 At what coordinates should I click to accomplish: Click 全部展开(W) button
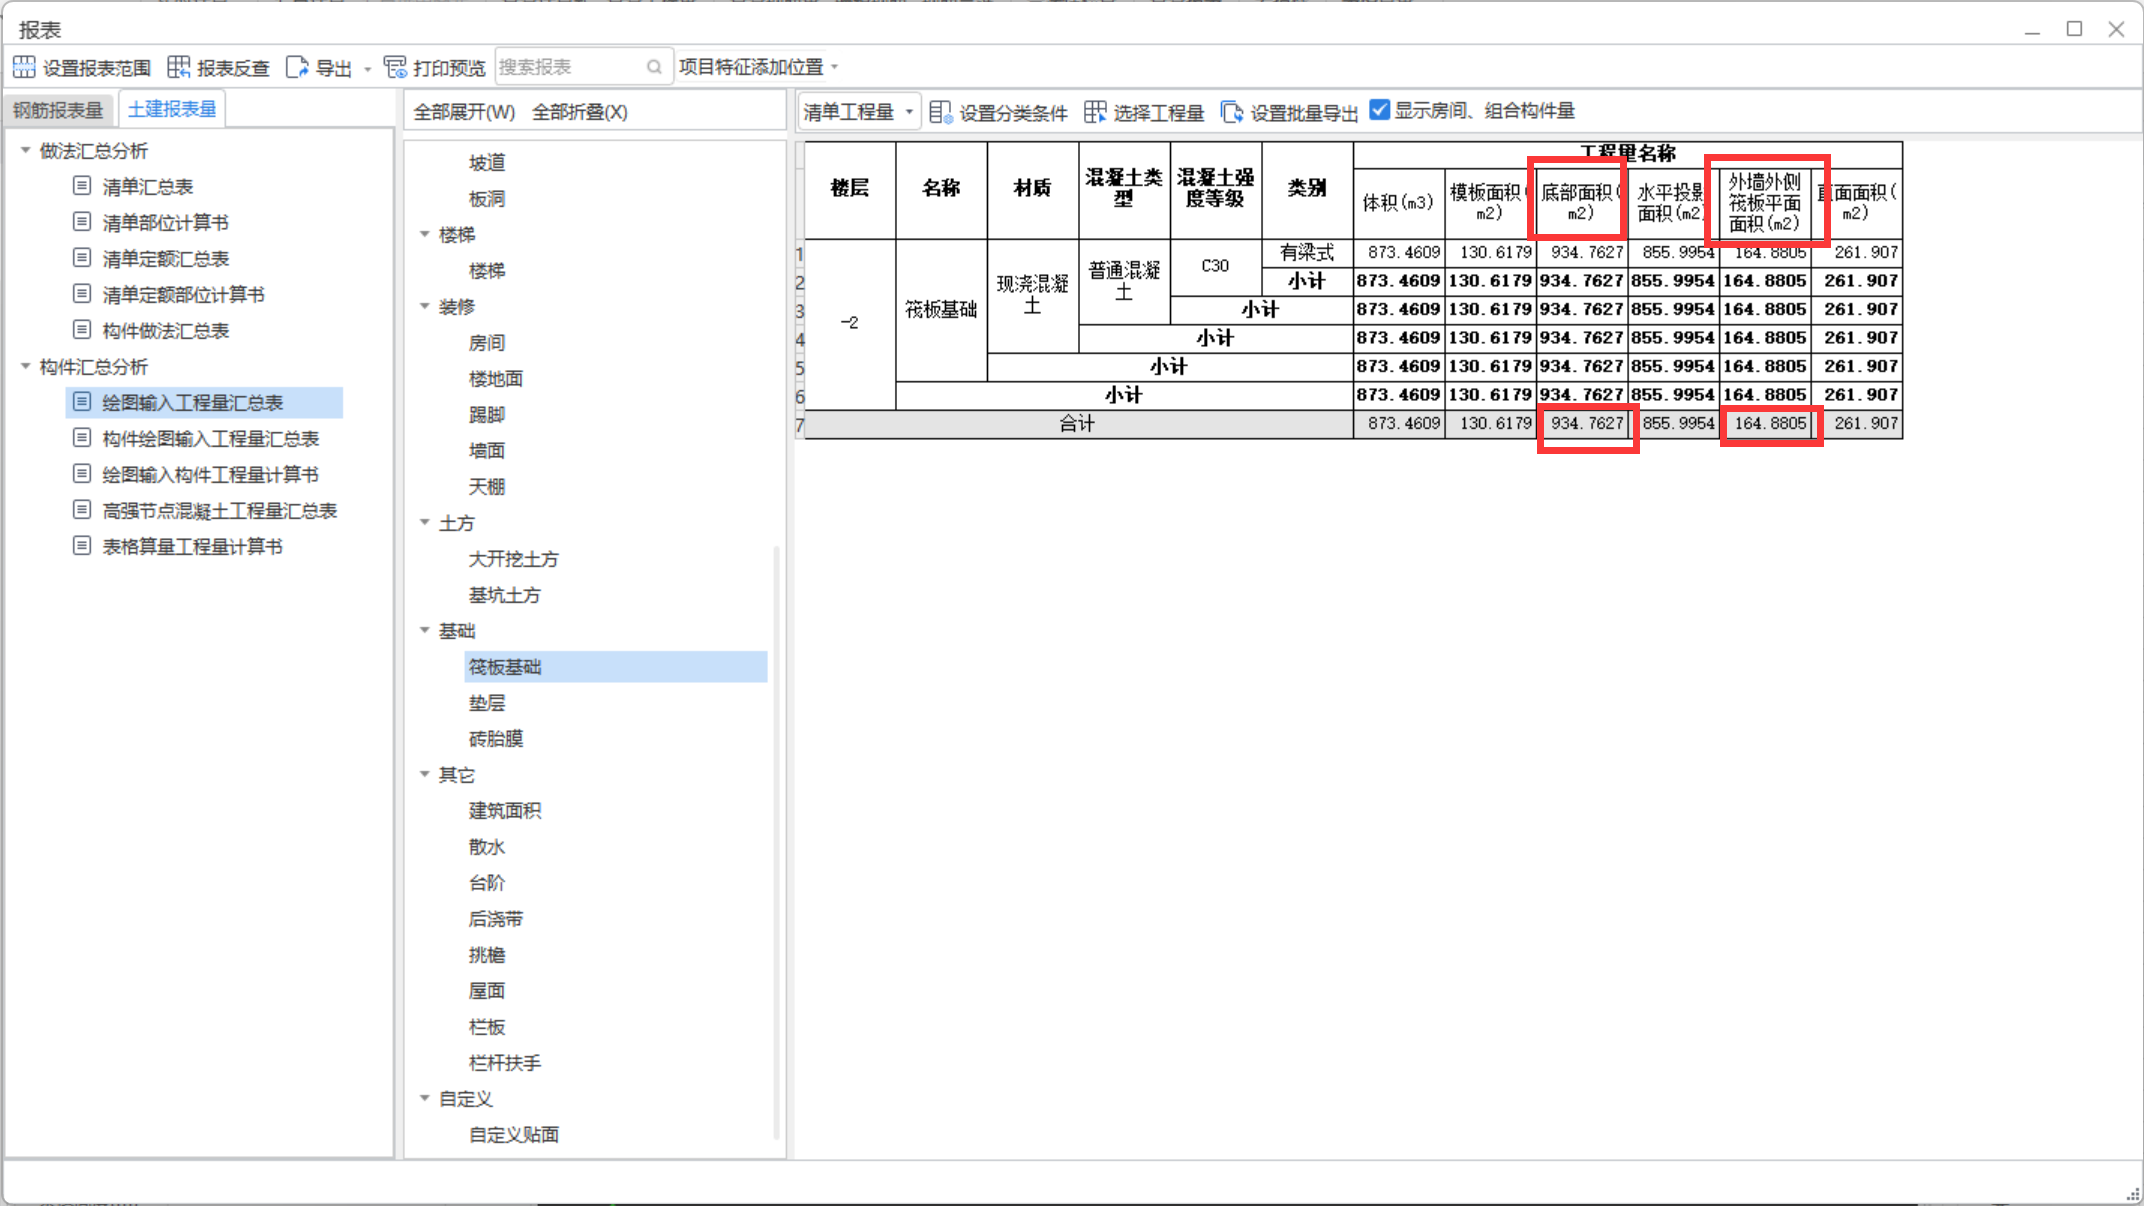point(464,112)
